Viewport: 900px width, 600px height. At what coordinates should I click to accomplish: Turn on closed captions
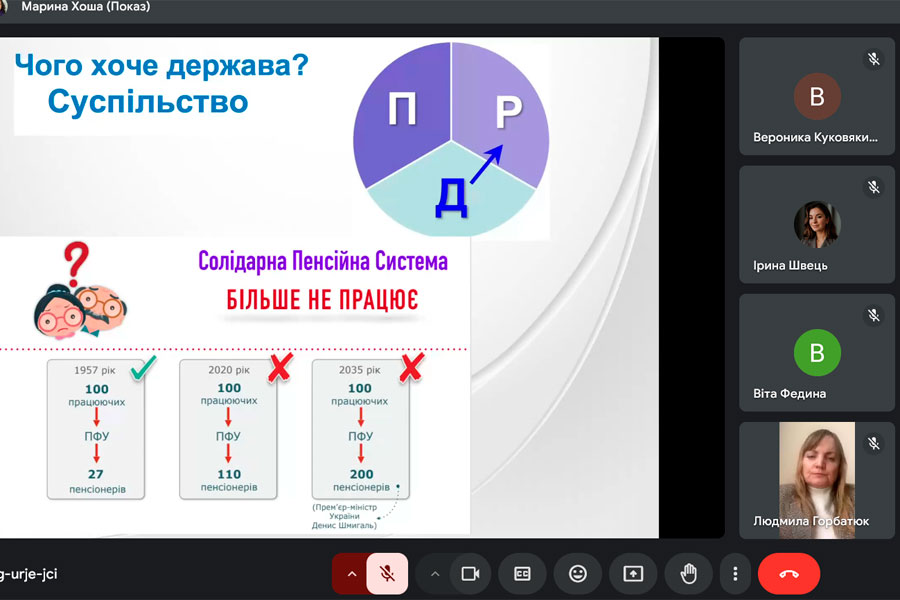[x=522, y=574]
